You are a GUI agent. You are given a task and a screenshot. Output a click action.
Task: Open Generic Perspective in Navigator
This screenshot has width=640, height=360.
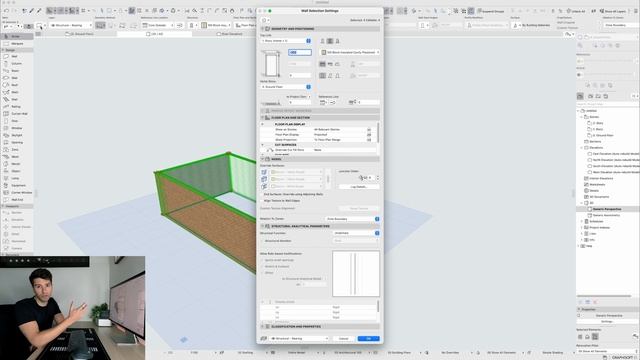[606, 209]
